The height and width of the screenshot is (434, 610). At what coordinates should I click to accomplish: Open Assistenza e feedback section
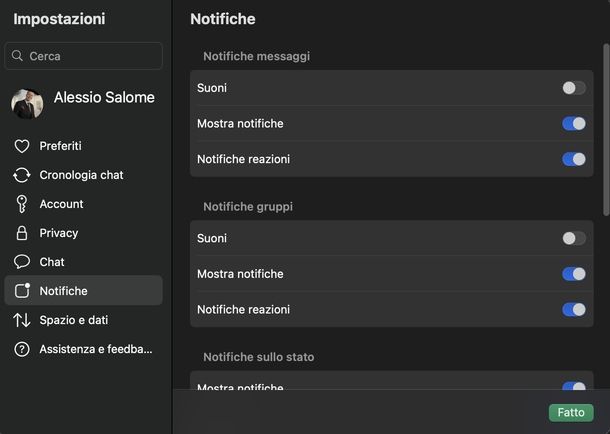[x=83, y=349]
